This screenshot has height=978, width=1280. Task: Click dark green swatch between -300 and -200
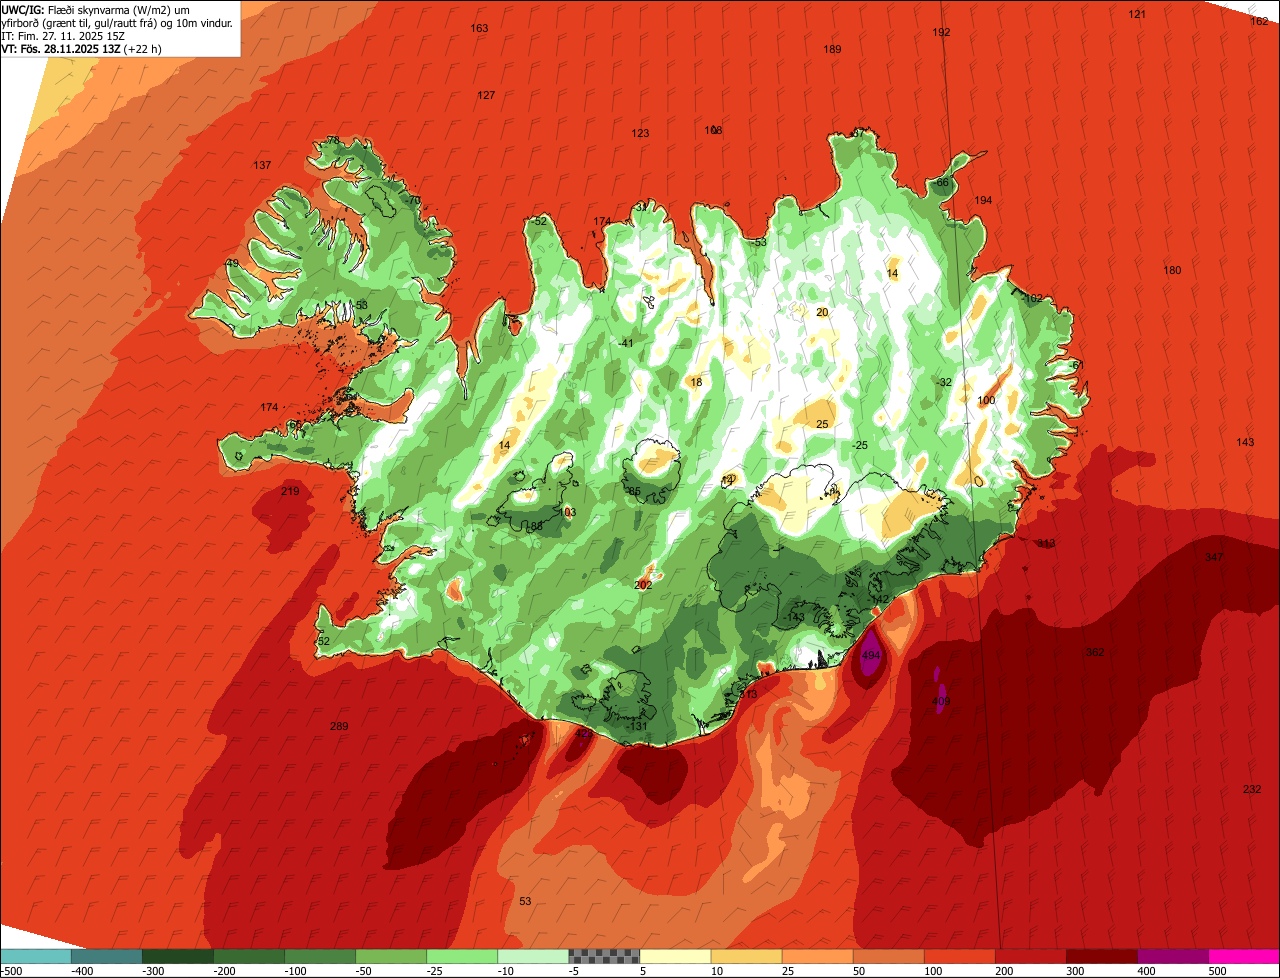[178, 957]
